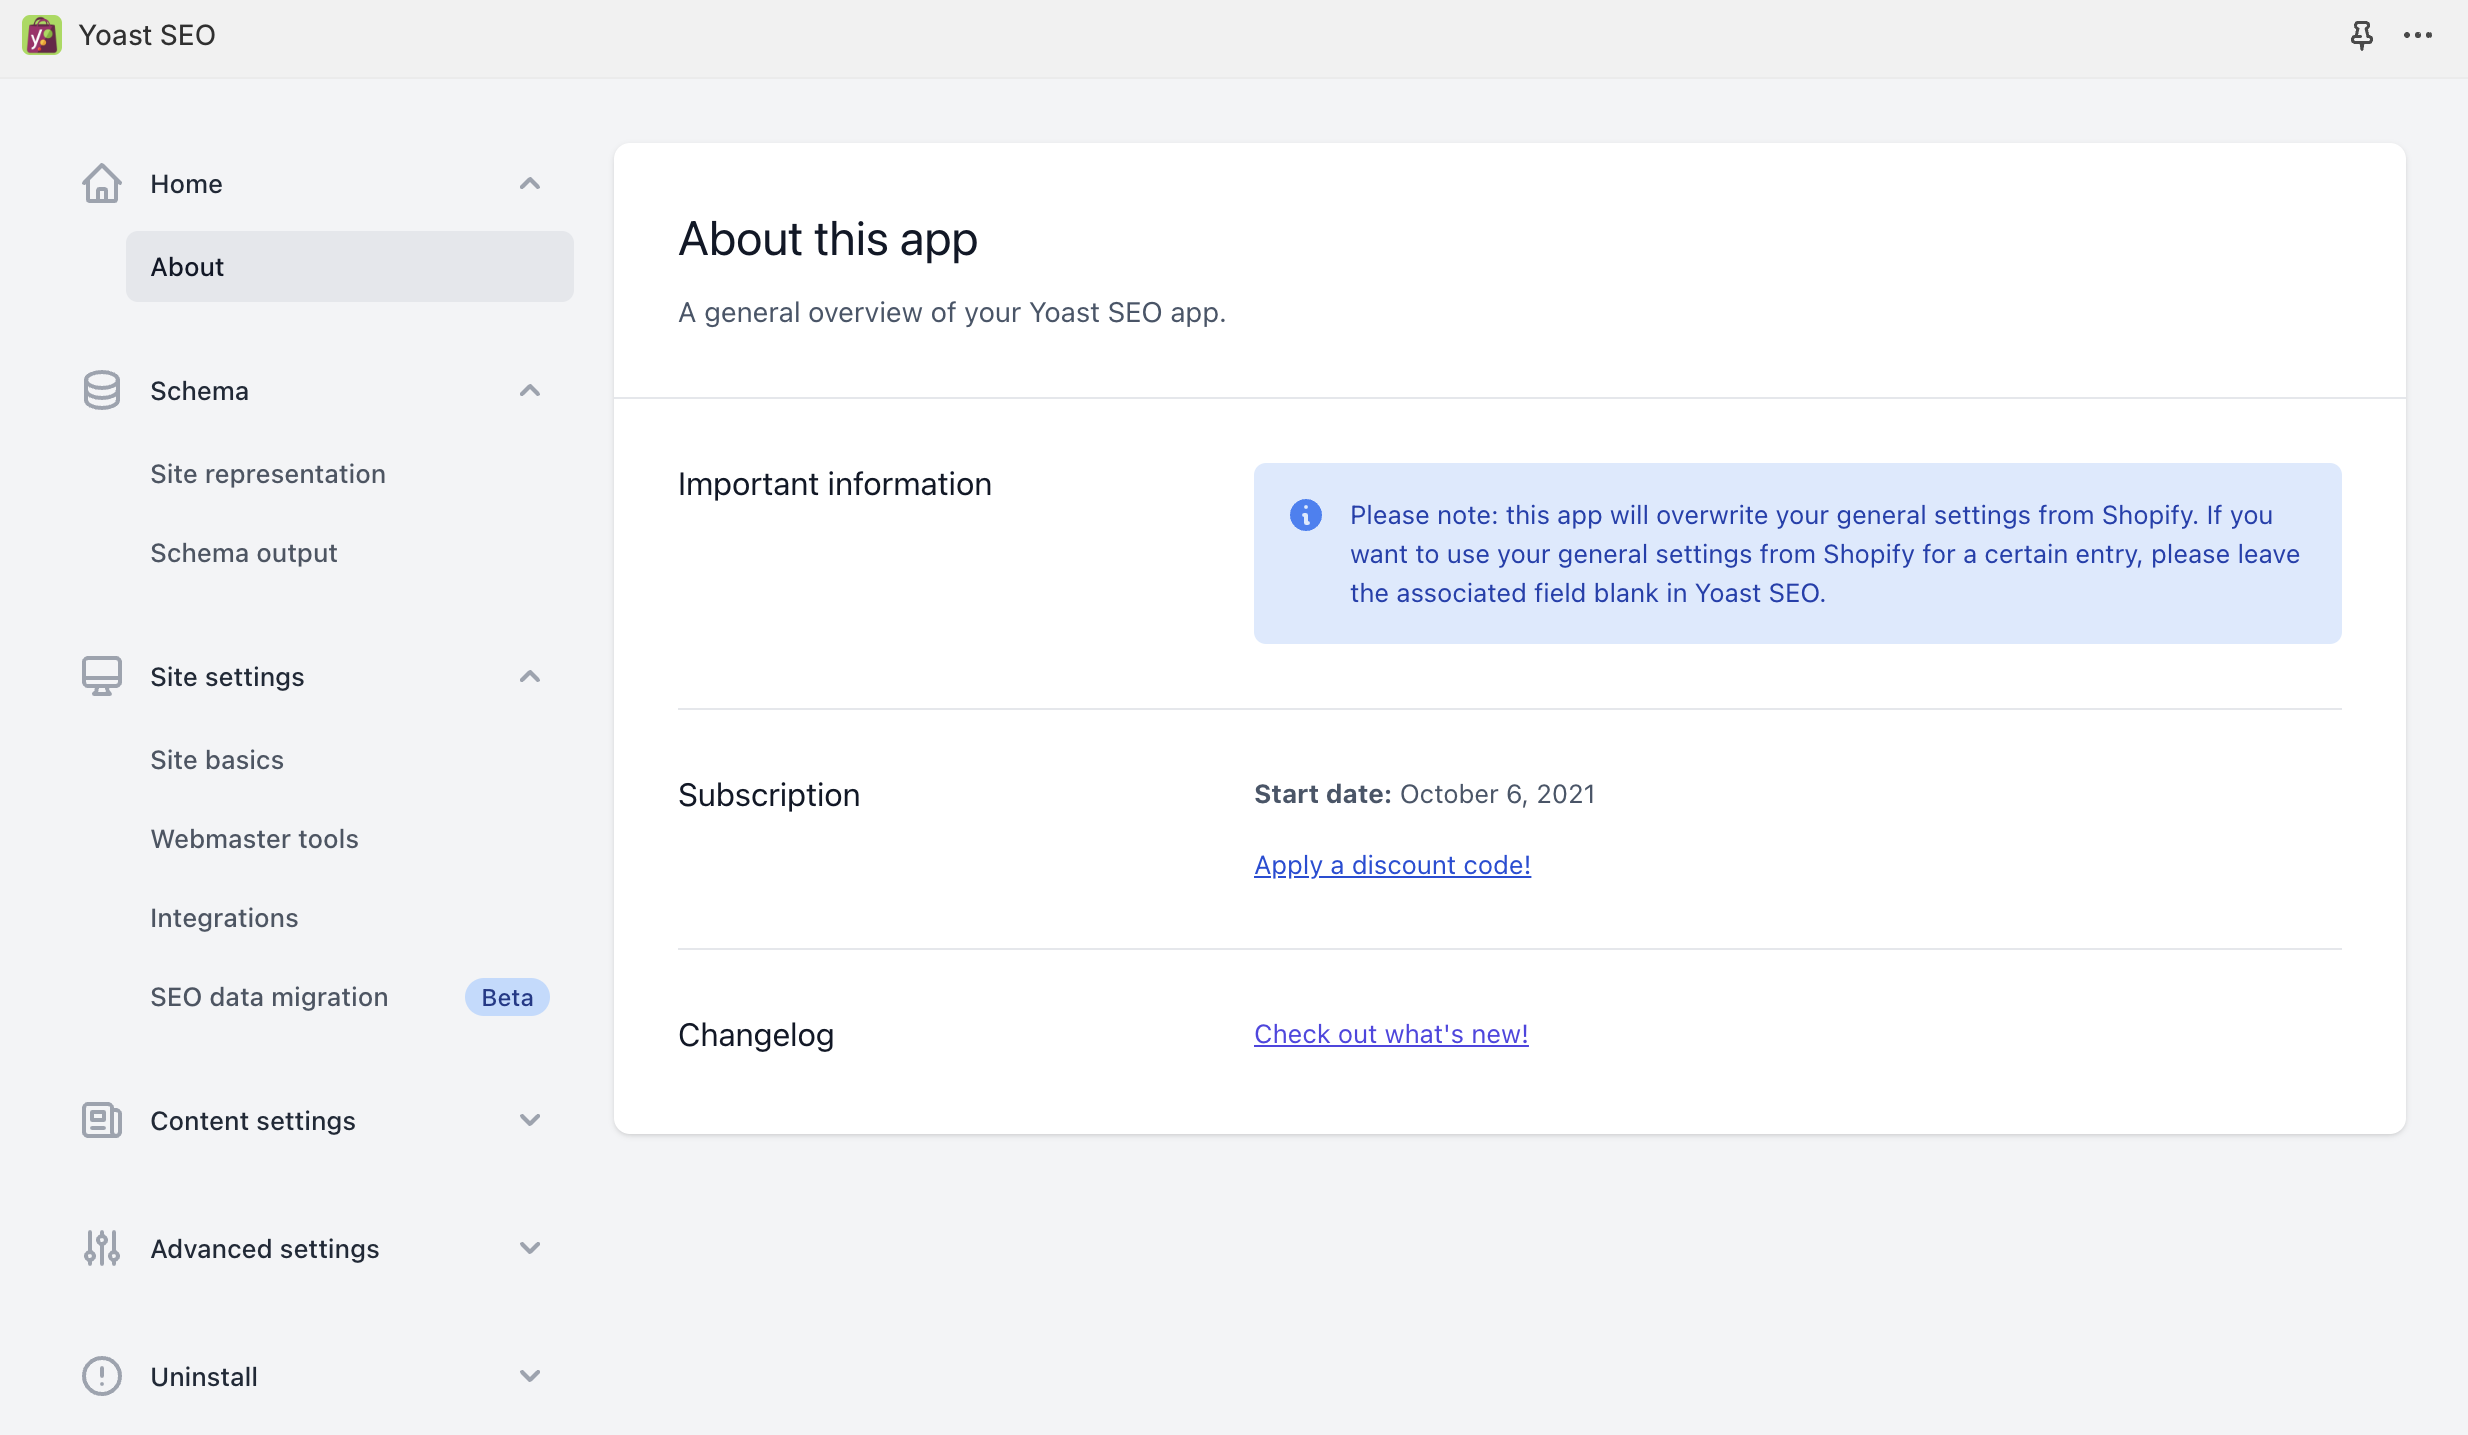Open Webmaster tools settings
Viewport: 2468px width, 1435px height.
click(254, 839)
